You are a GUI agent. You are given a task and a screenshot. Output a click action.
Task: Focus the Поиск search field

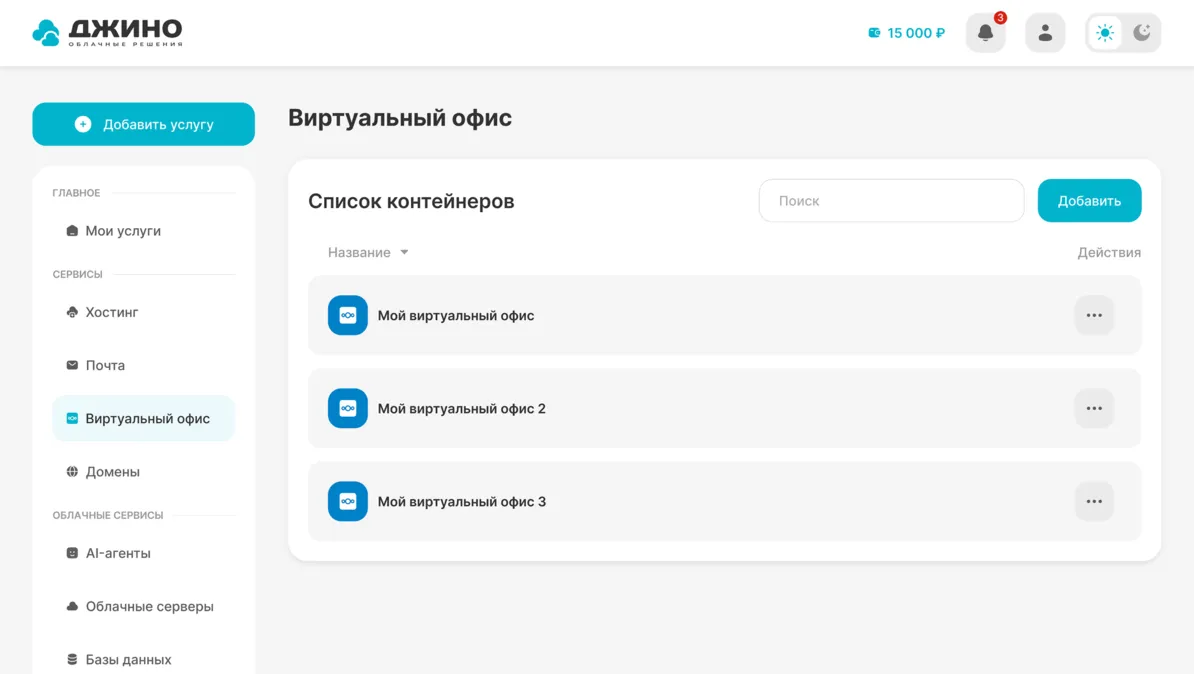coord(891,201)
